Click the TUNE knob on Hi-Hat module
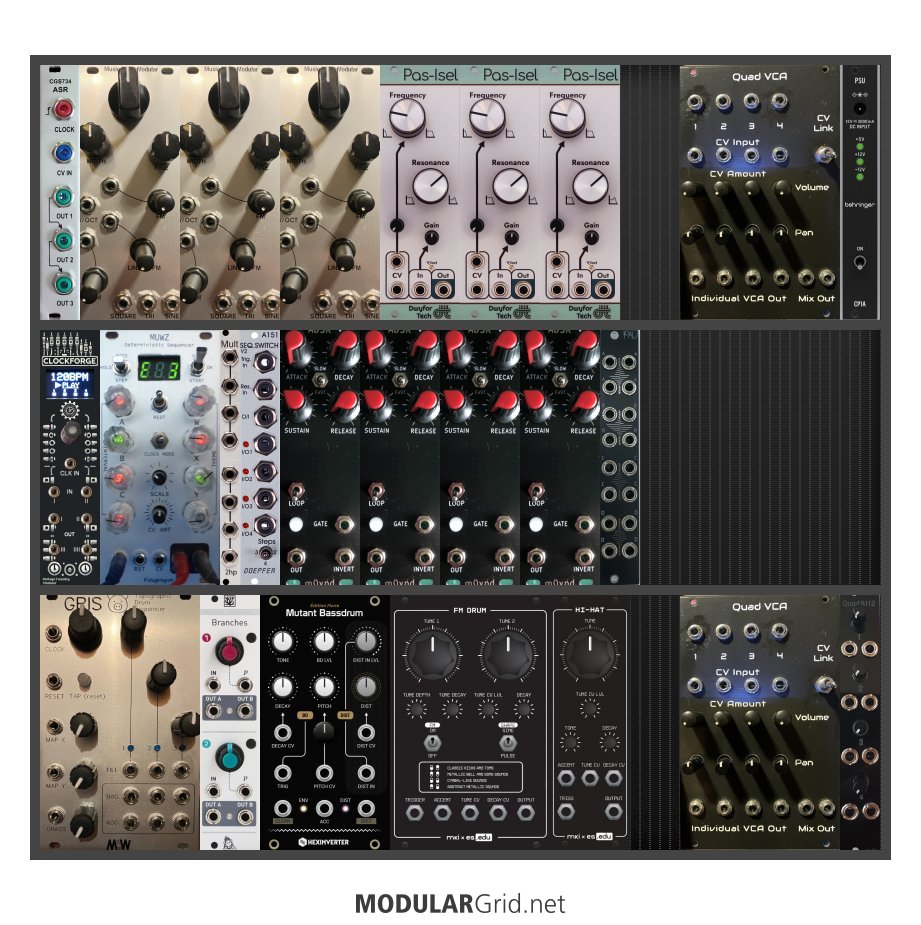The height and width of the screenshot is (925, 921). tap(589, 653)
